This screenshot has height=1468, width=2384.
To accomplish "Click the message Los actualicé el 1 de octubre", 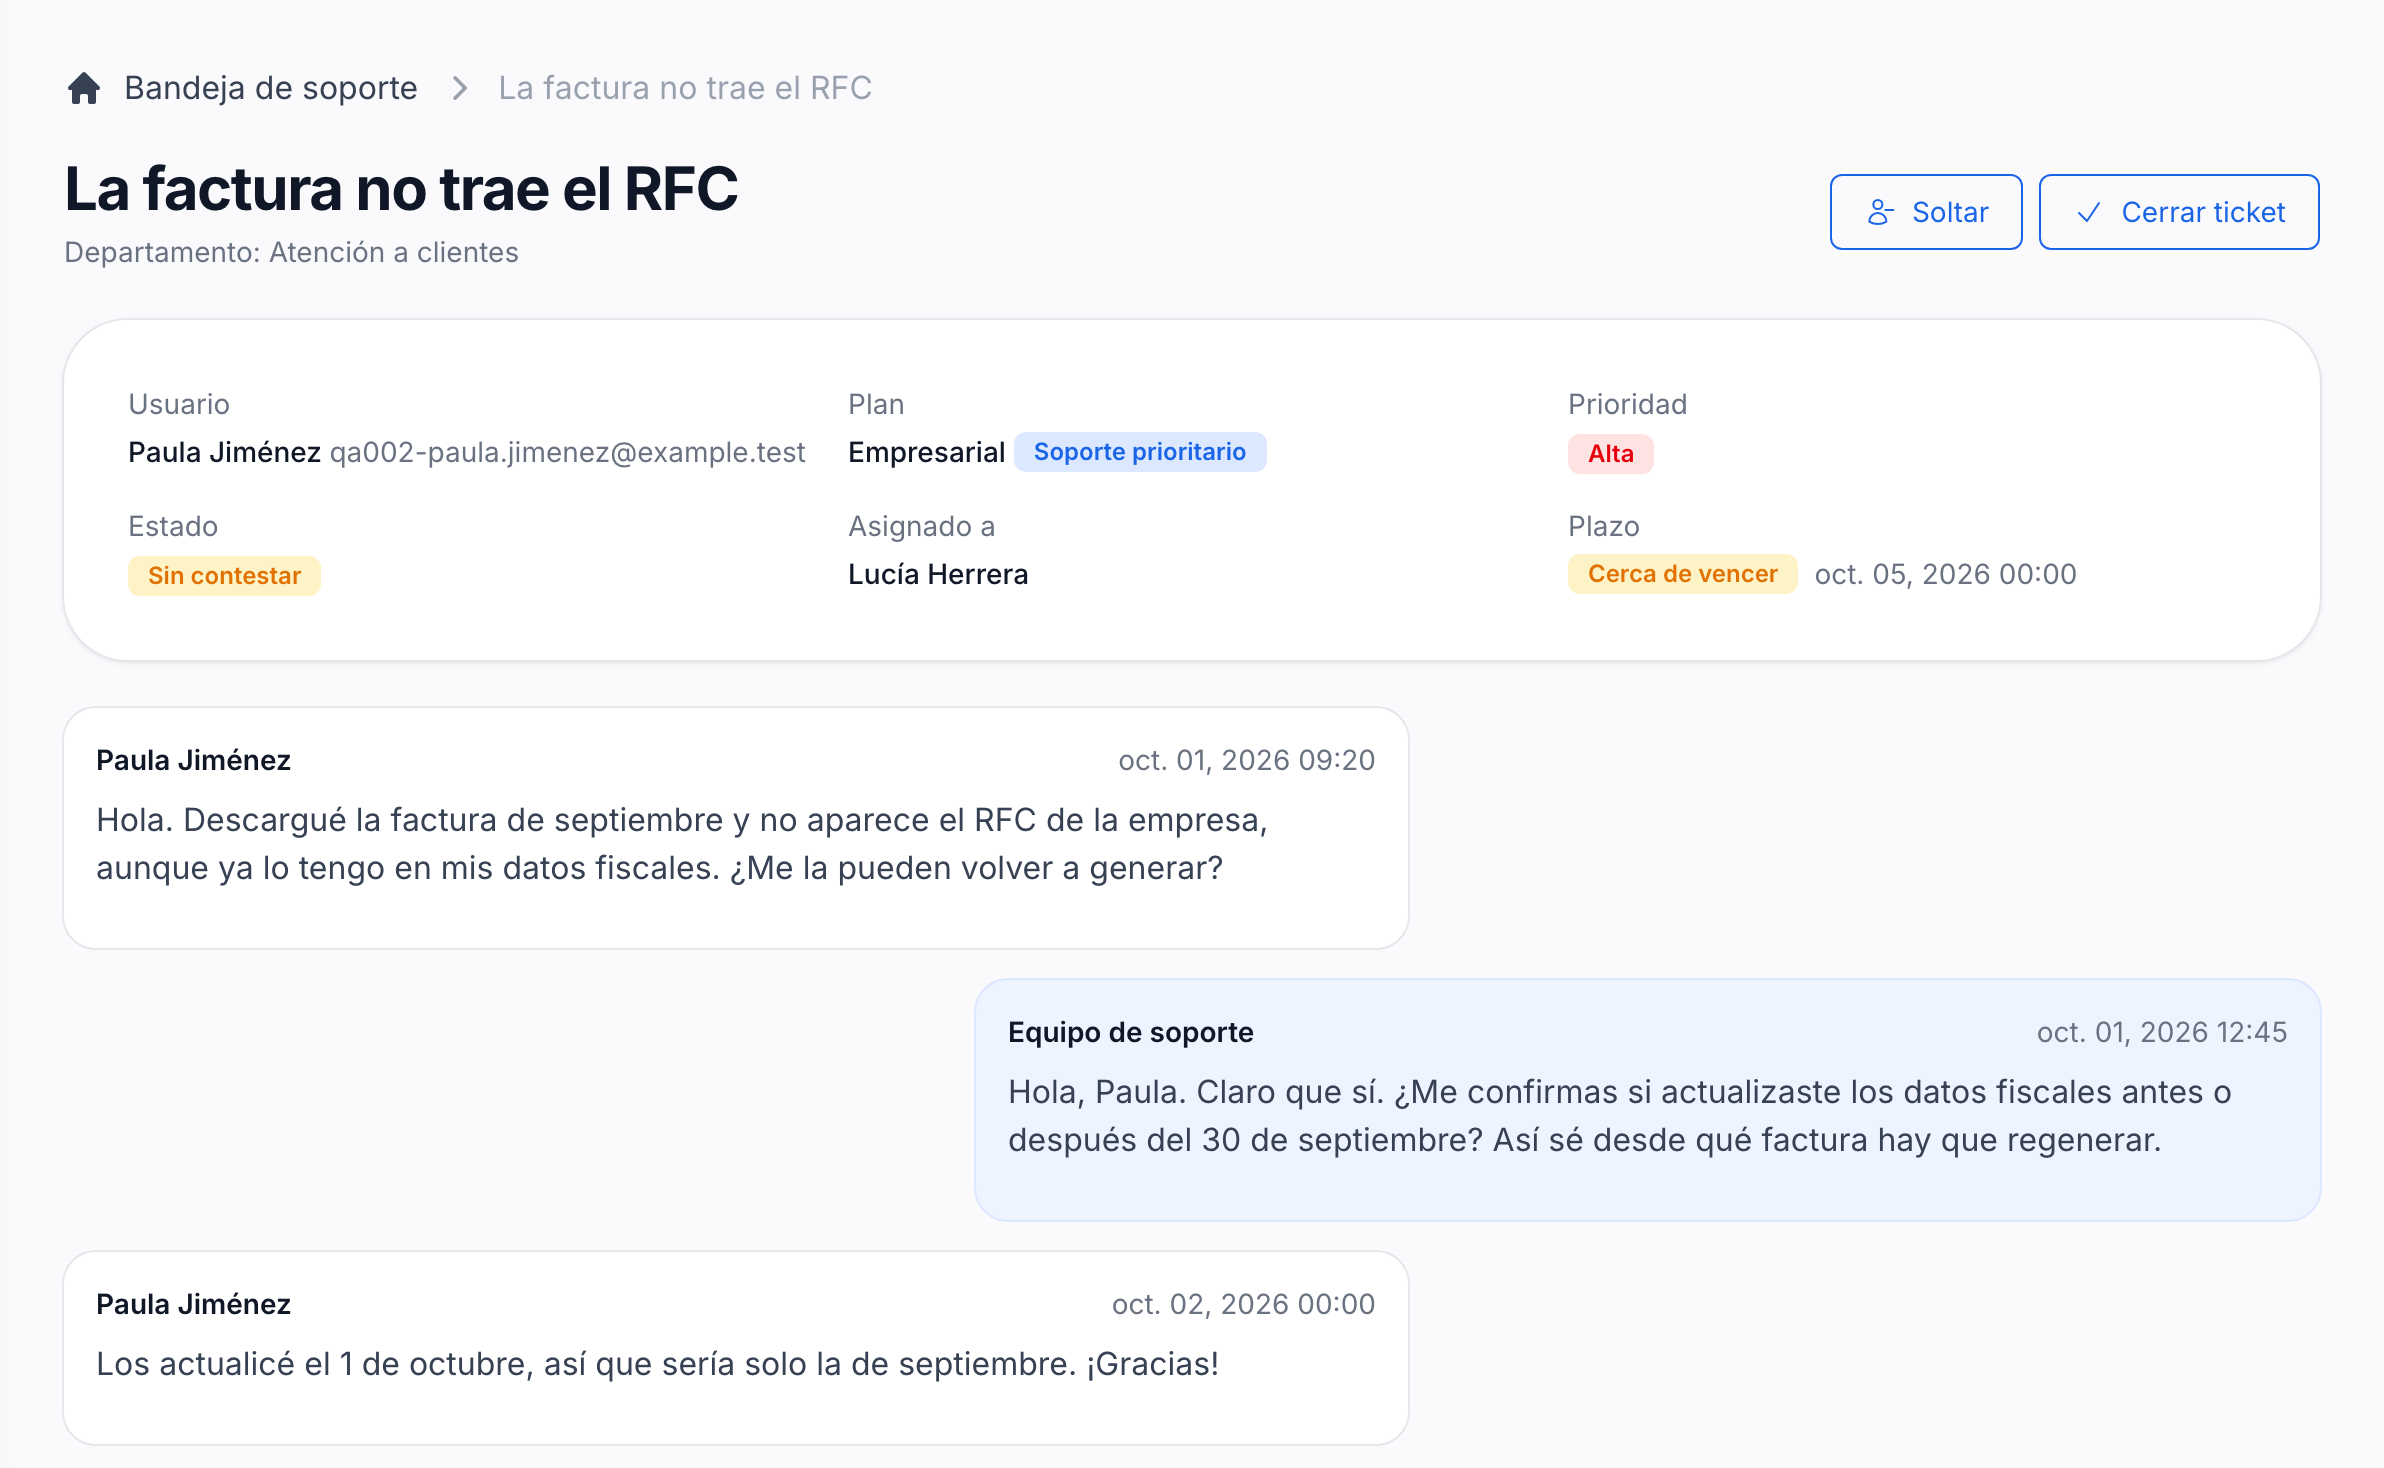I will click(x=657, y=1364).
